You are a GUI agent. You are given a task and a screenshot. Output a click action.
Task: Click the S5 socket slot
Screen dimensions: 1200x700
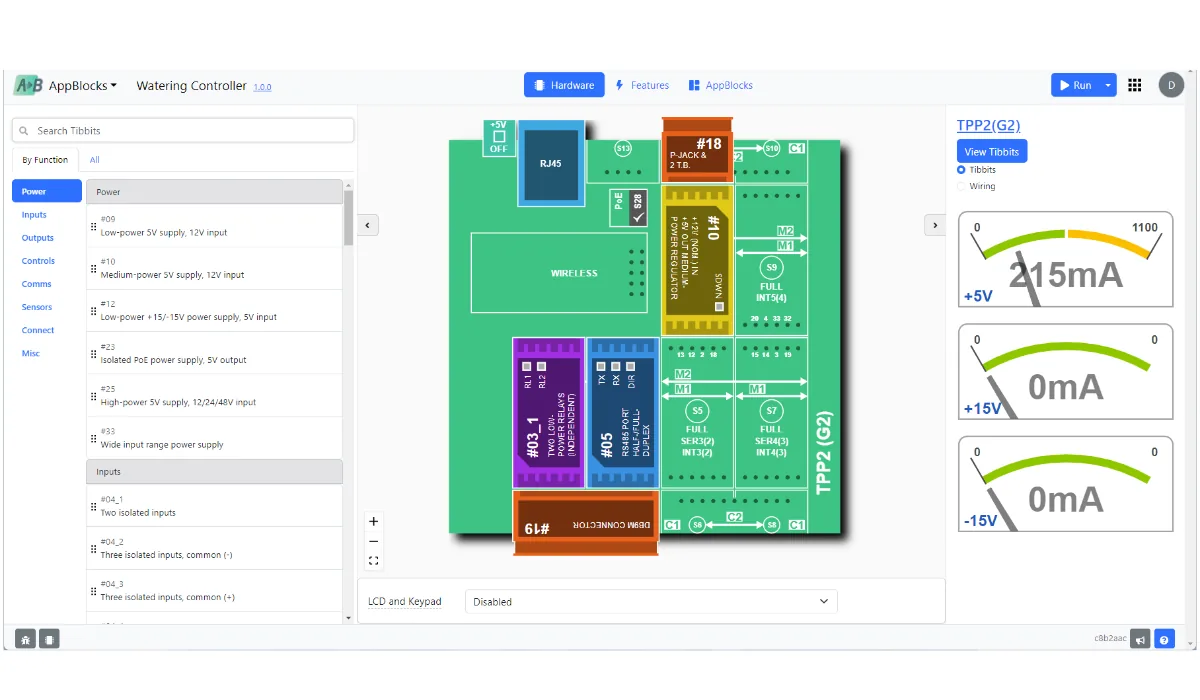pyautogui.click(x=696, y=411)
